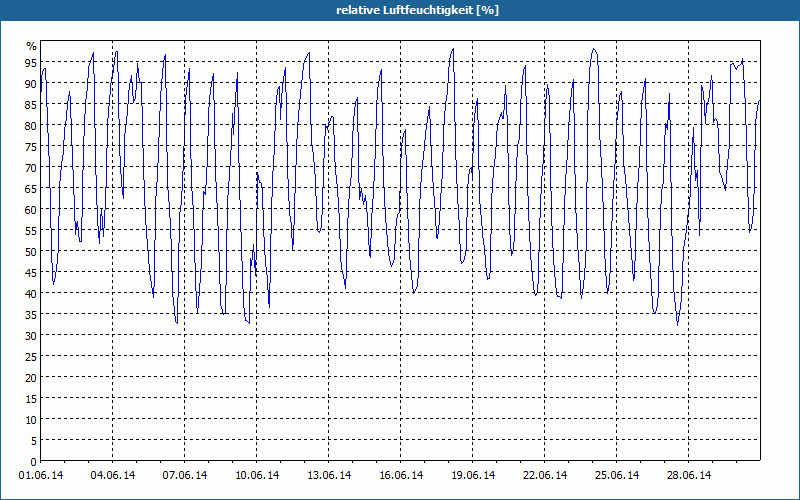Click the 95 value on the y-axis

click(x=31, y=63)
